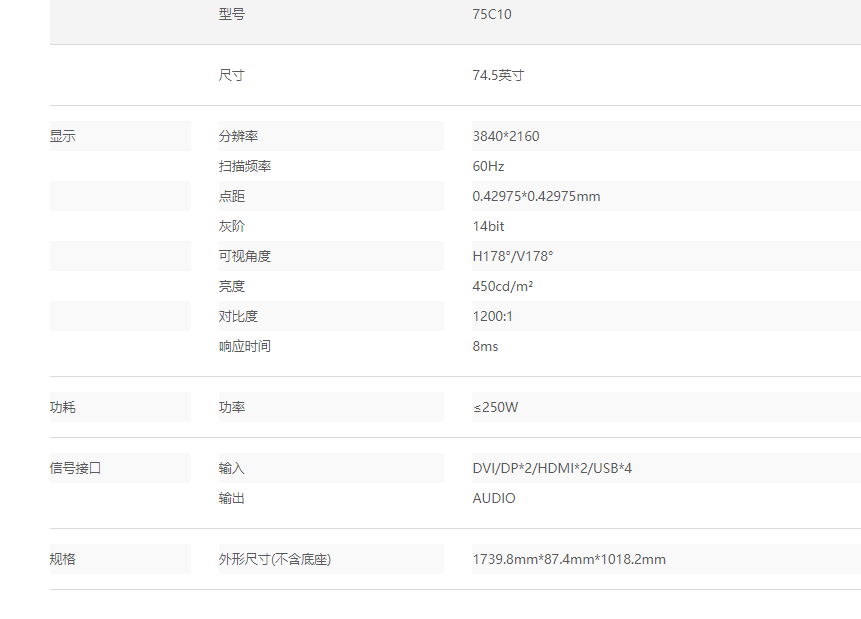Click the 输出 label

(231, 498)
